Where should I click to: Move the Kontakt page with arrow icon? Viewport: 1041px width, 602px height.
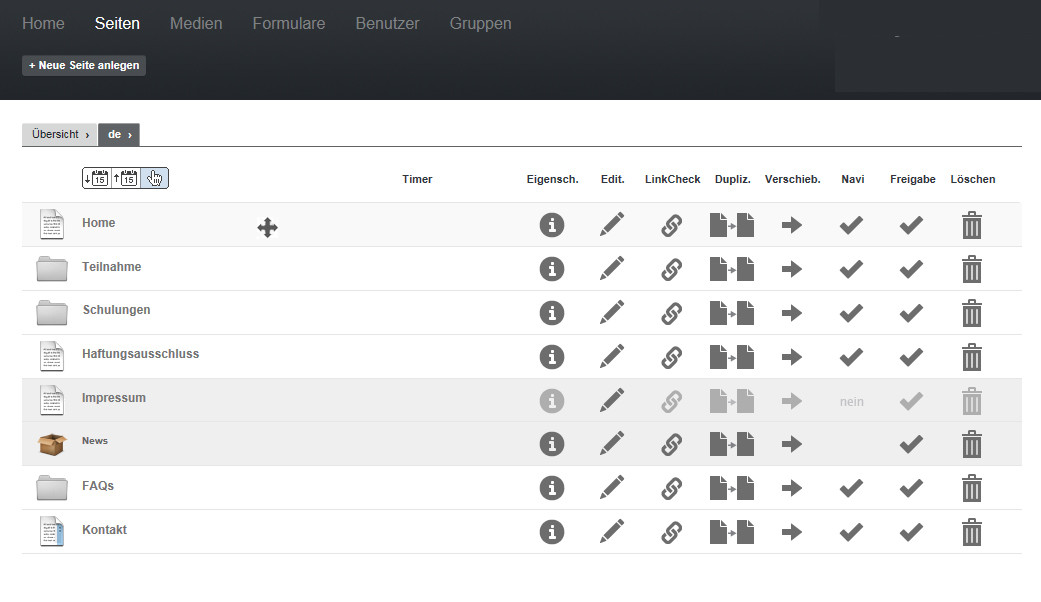(x=792, y=533)
